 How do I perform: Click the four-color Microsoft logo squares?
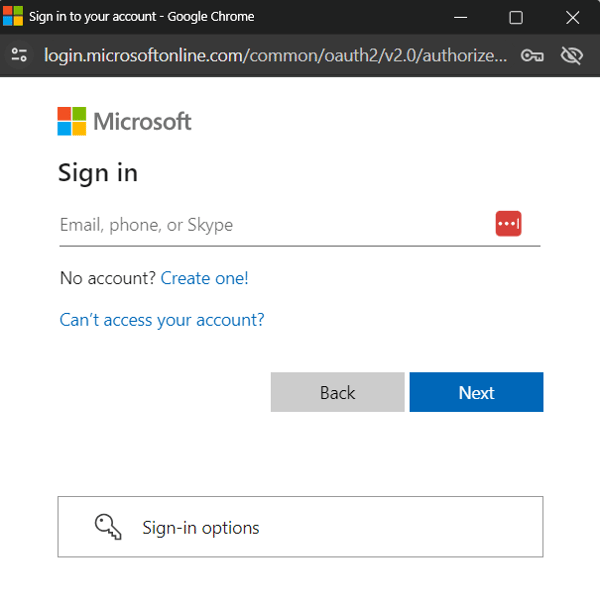tap(71, 121)
